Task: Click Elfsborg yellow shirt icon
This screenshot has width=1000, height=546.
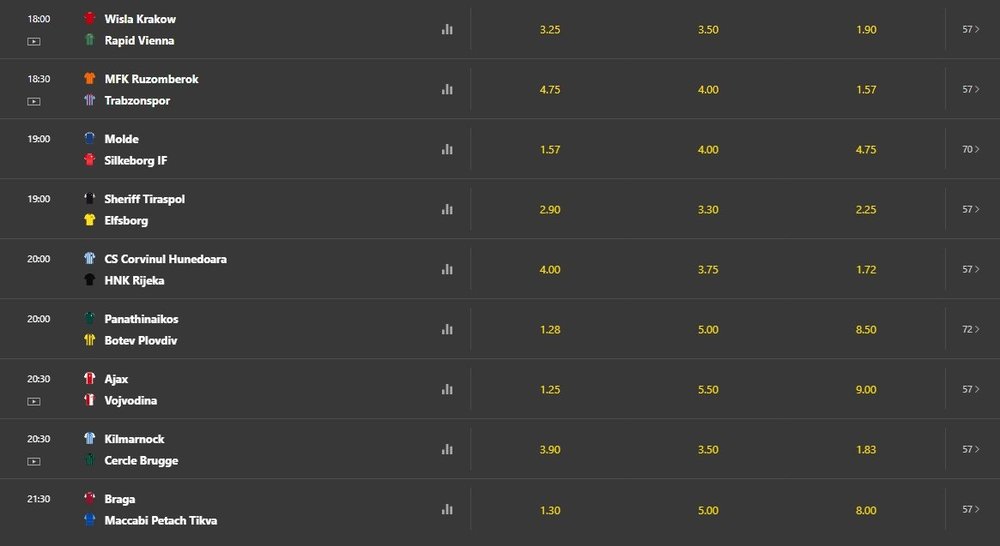Action: (90, 220)
